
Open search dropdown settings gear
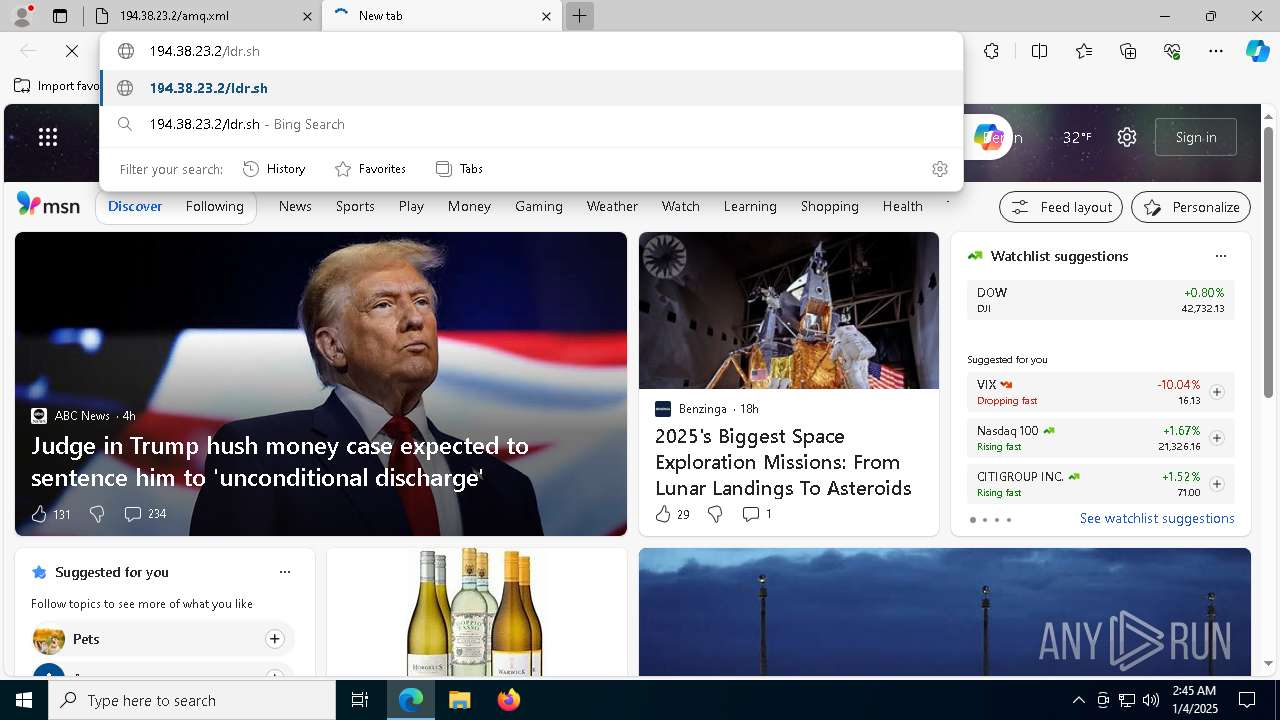(x=939, y=169)
